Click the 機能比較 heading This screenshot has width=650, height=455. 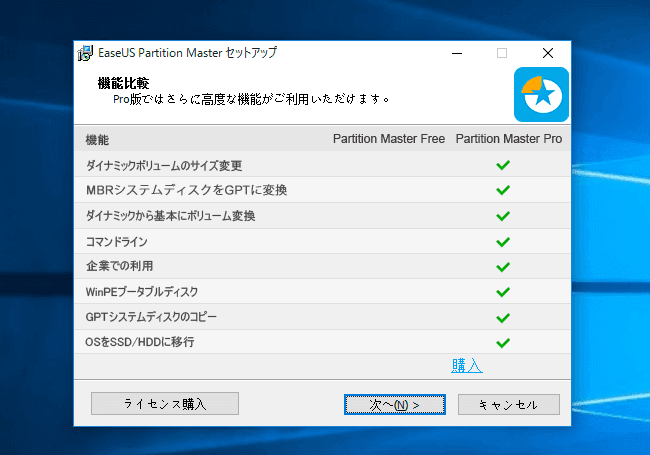click(123, 83)
